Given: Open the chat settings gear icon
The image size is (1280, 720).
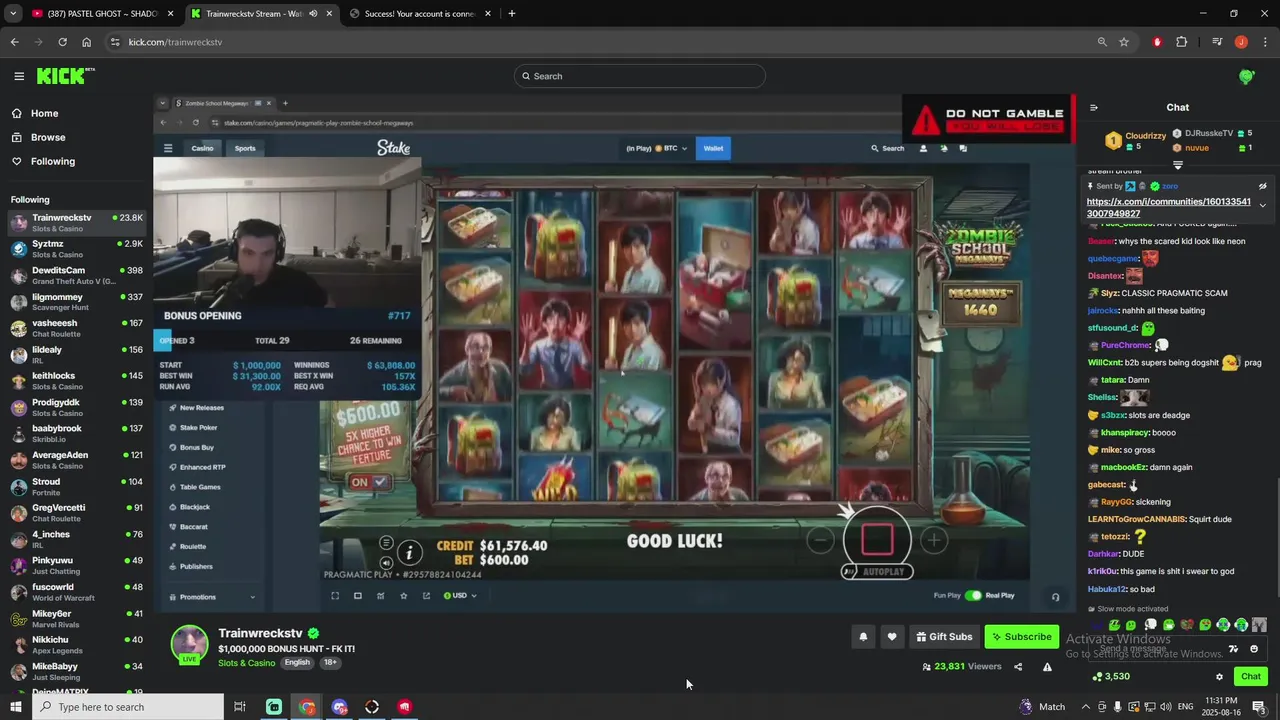Looking at the screenshot, I should click(1219, 677).
